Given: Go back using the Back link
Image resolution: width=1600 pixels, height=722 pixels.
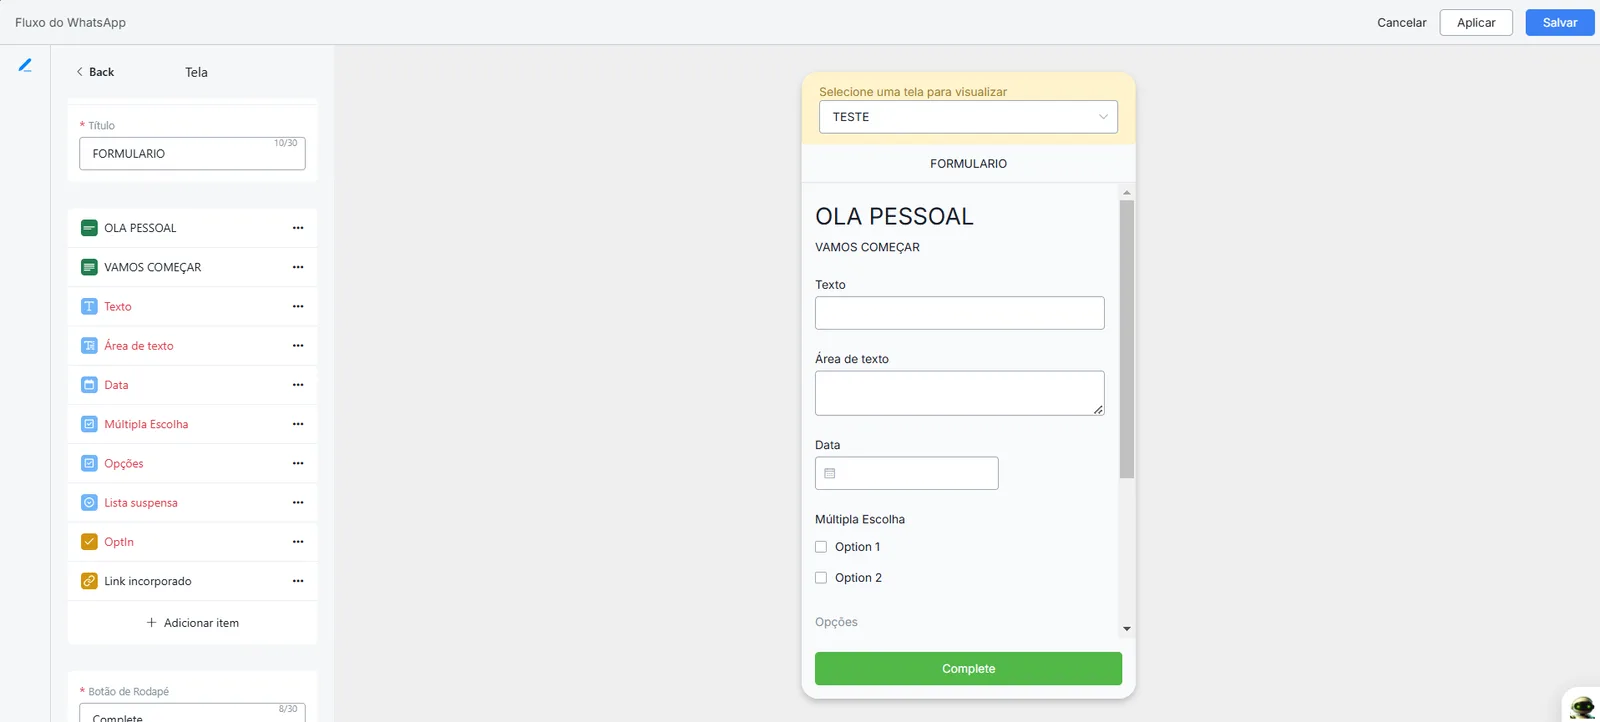Looking at the screenshot, I should 95,72.
